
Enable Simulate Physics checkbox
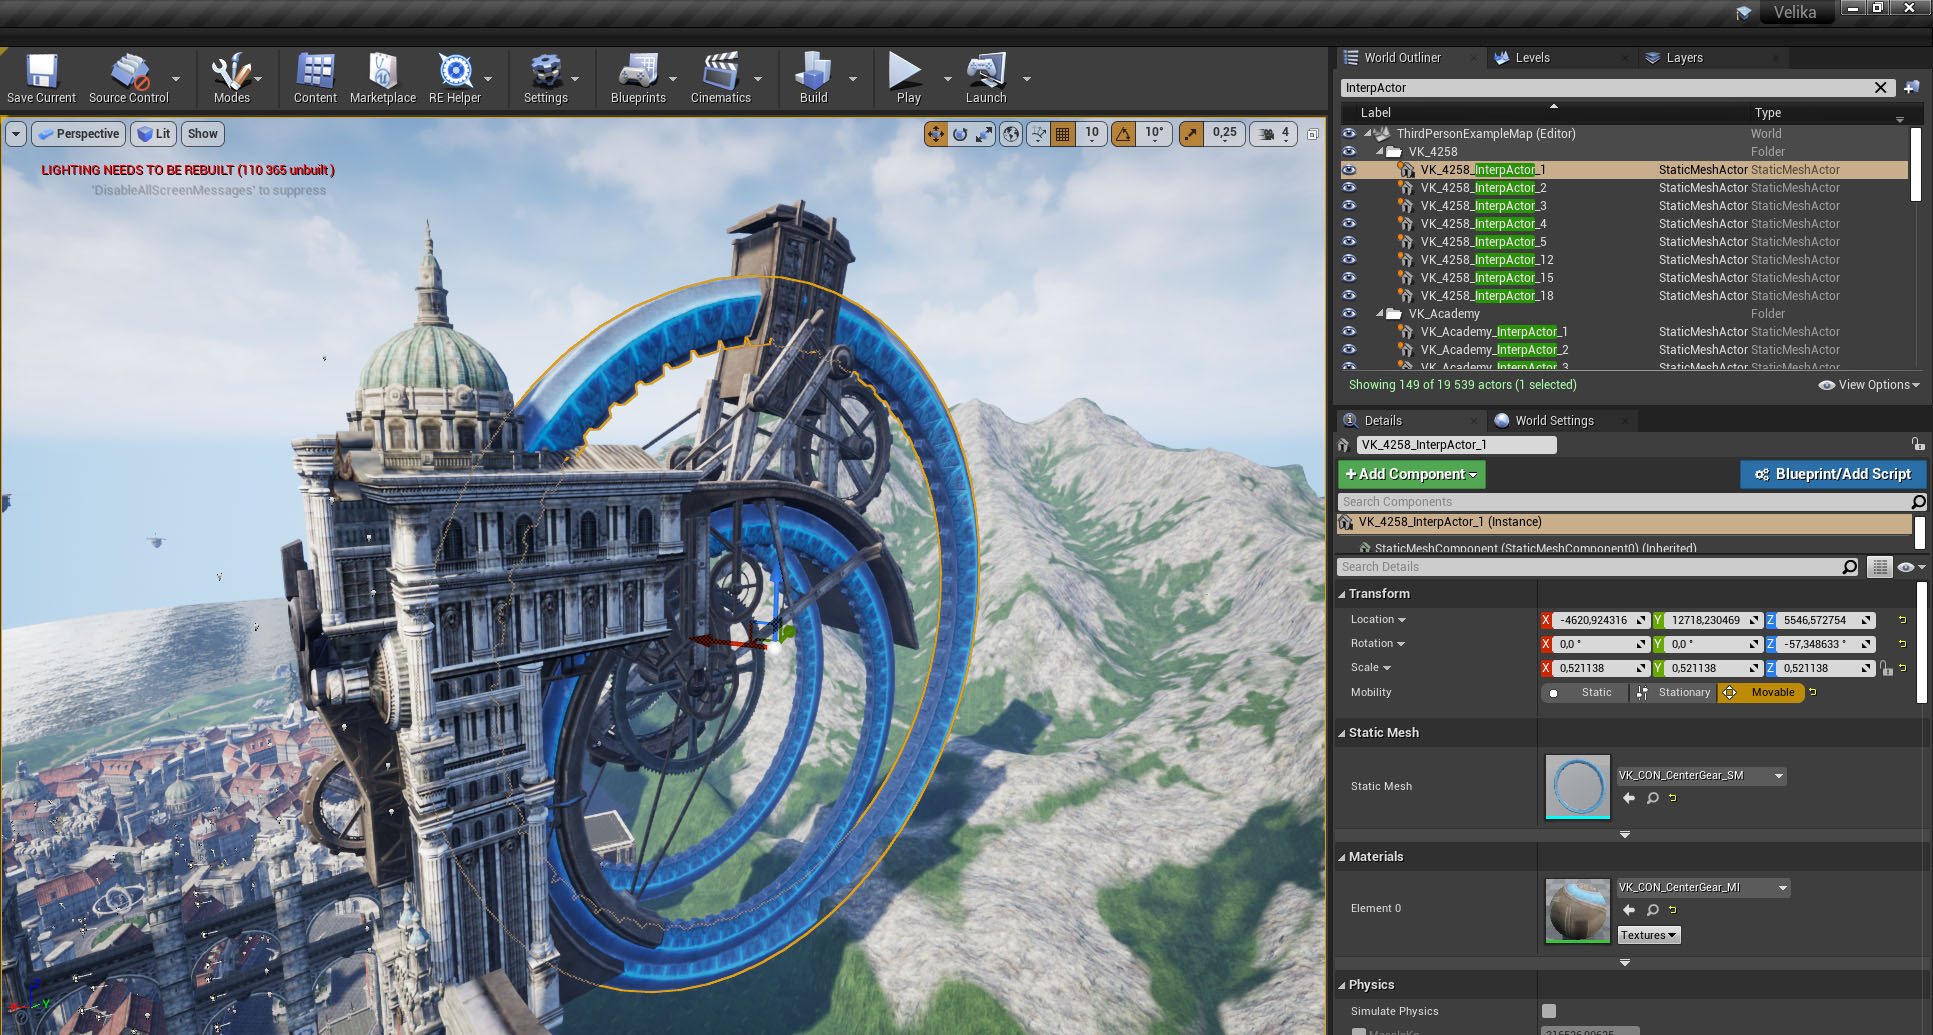pyautogui.click(x=1549, y=1011)
